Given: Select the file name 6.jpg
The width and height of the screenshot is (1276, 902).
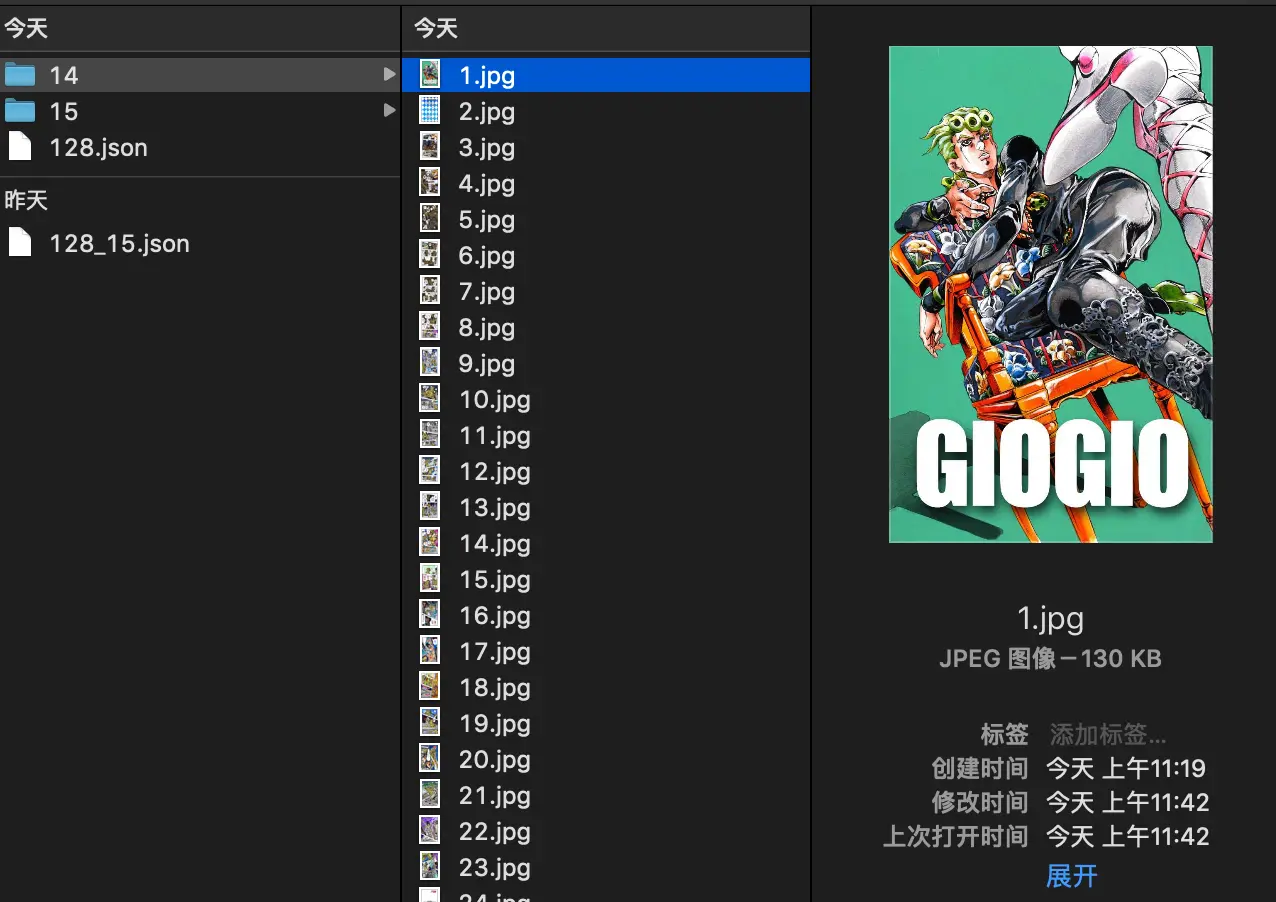Looking at the screenshot, I should tap(487, 255).
